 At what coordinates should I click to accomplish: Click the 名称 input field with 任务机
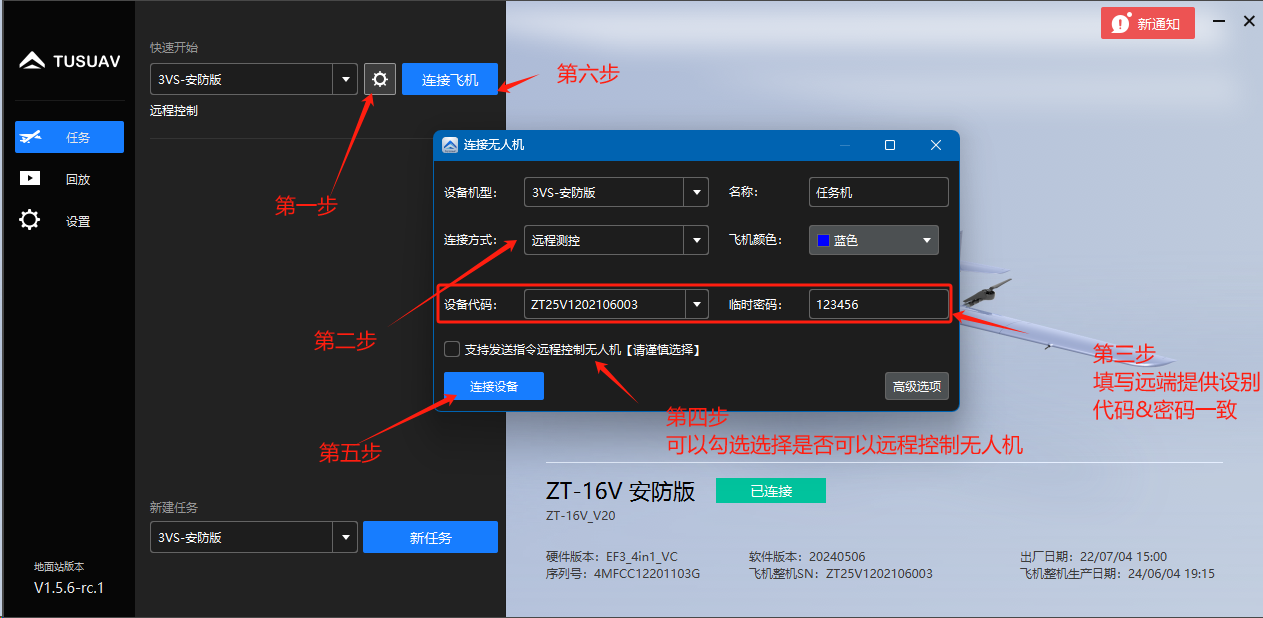[x=878, y=192]
